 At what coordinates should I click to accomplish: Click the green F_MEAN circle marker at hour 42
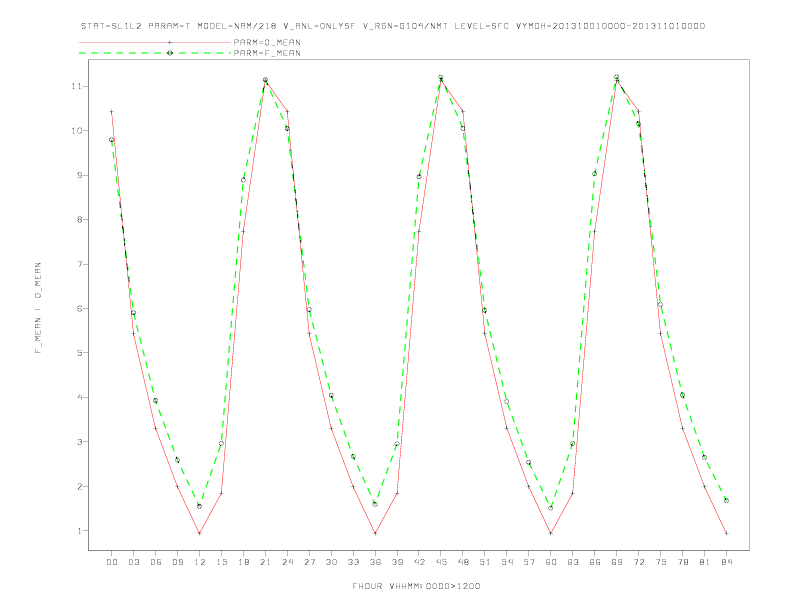coord(419,177)
